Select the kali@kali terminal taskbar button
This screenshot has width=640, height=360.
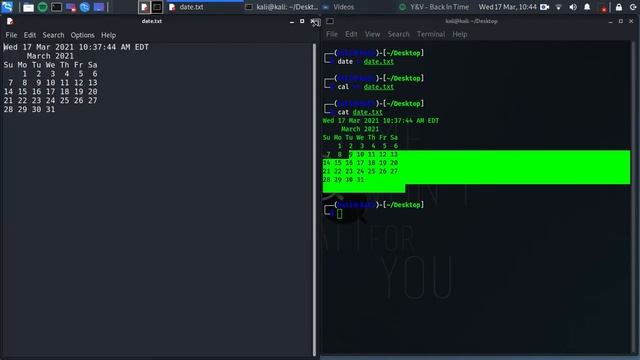click(282, 7)
